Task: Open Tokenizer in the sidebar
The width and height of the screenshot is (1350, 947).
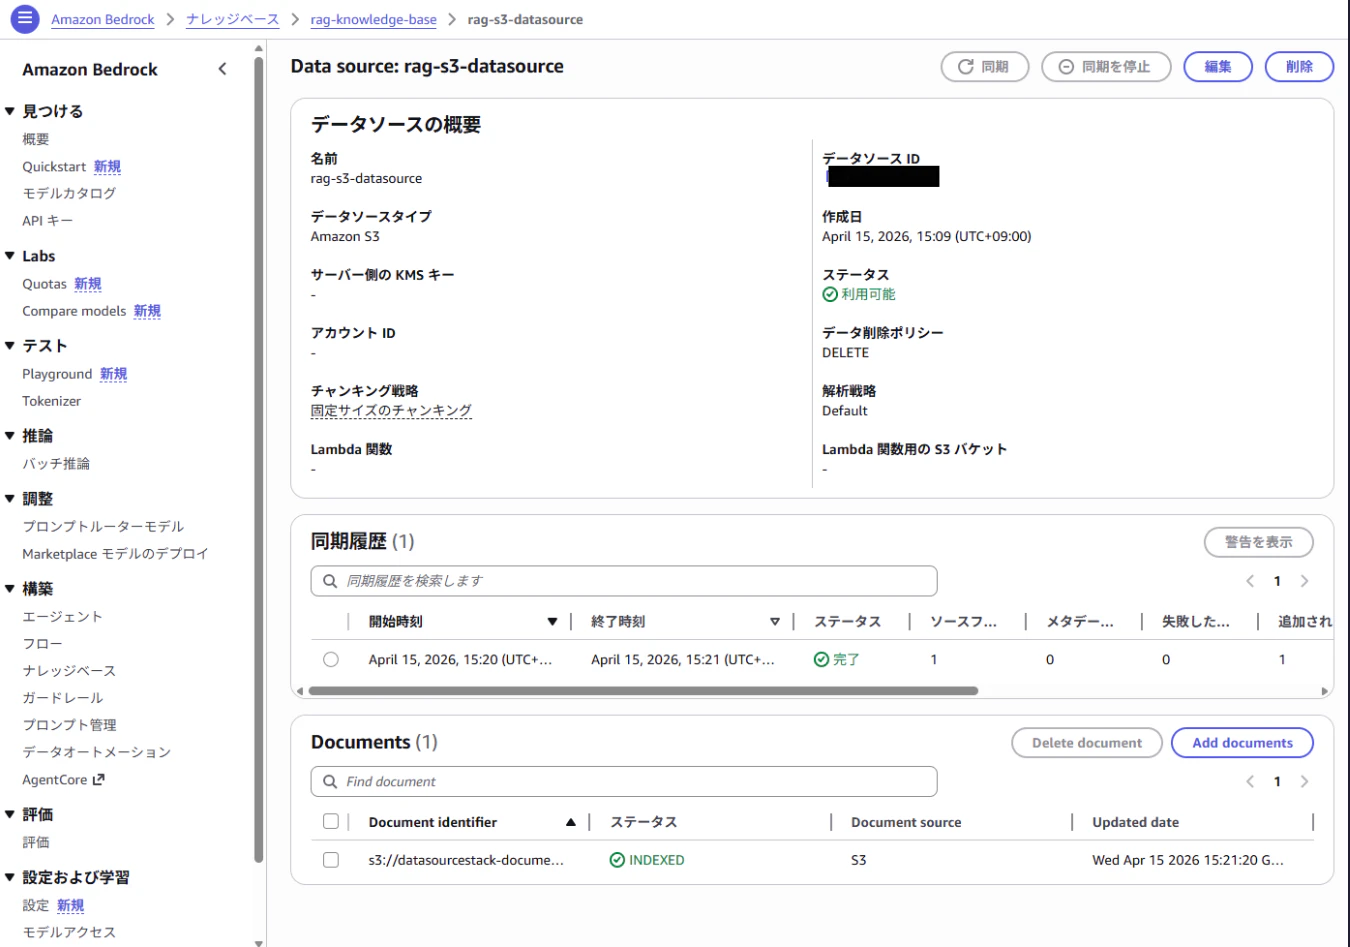Action: click(x=52, y=401)
